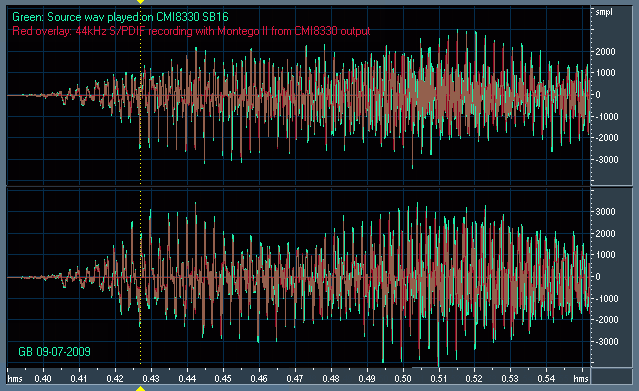
Task: Click the 0.48 mark on the time ruler
Action: coord(331,379)
